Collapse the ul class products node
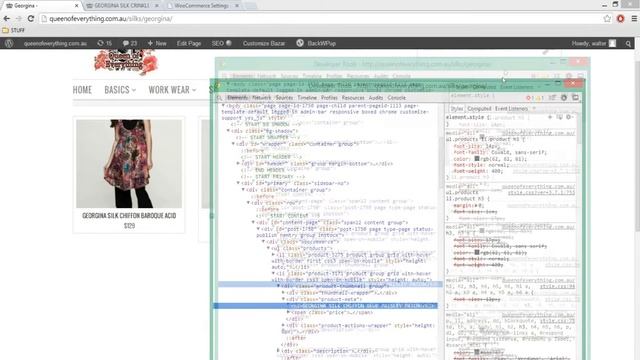 [268, 248]
